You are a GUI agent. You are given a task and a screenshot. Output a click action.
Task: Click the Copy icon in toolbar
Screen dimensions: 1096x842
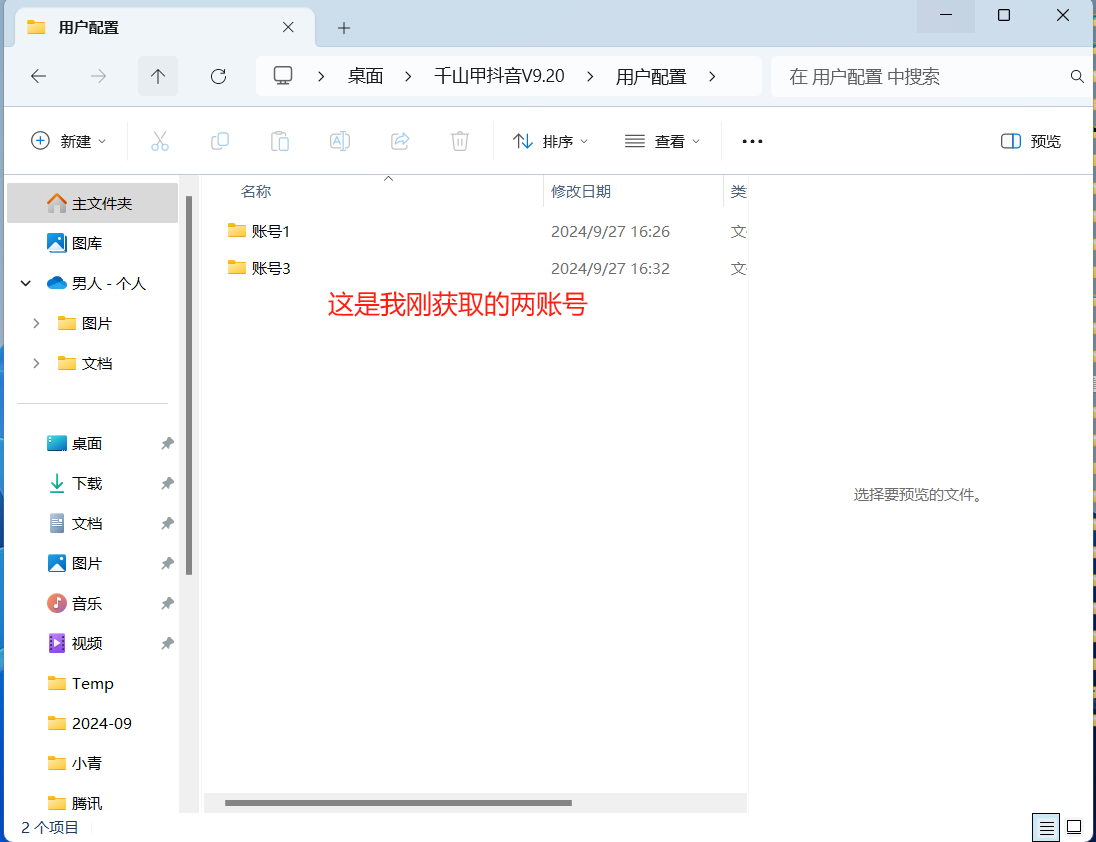tap(220, 141)
